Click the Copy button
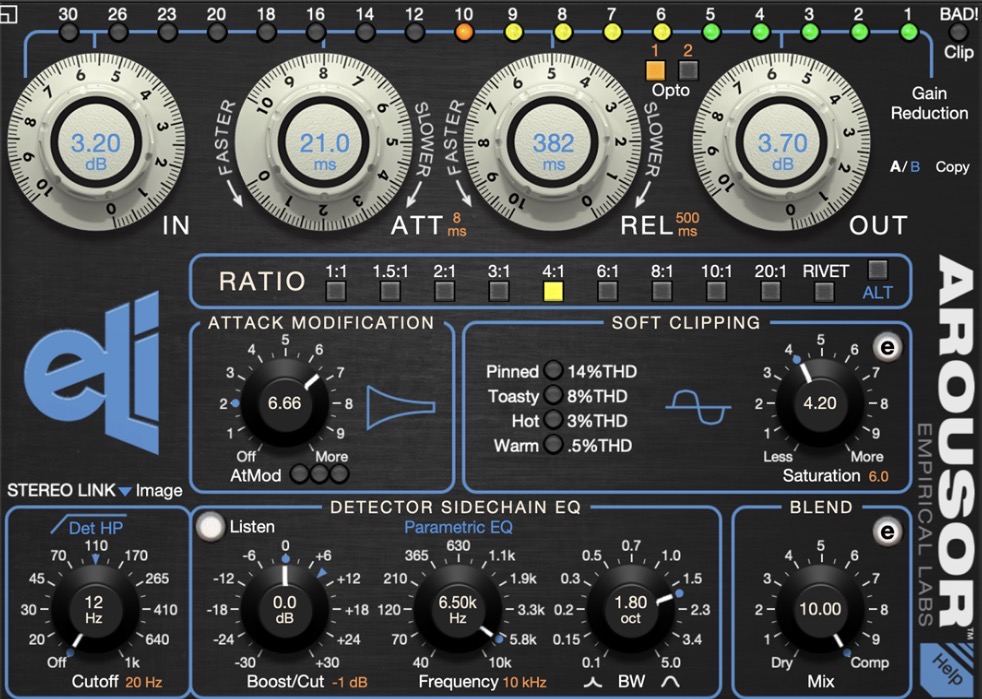 [951, 167]
